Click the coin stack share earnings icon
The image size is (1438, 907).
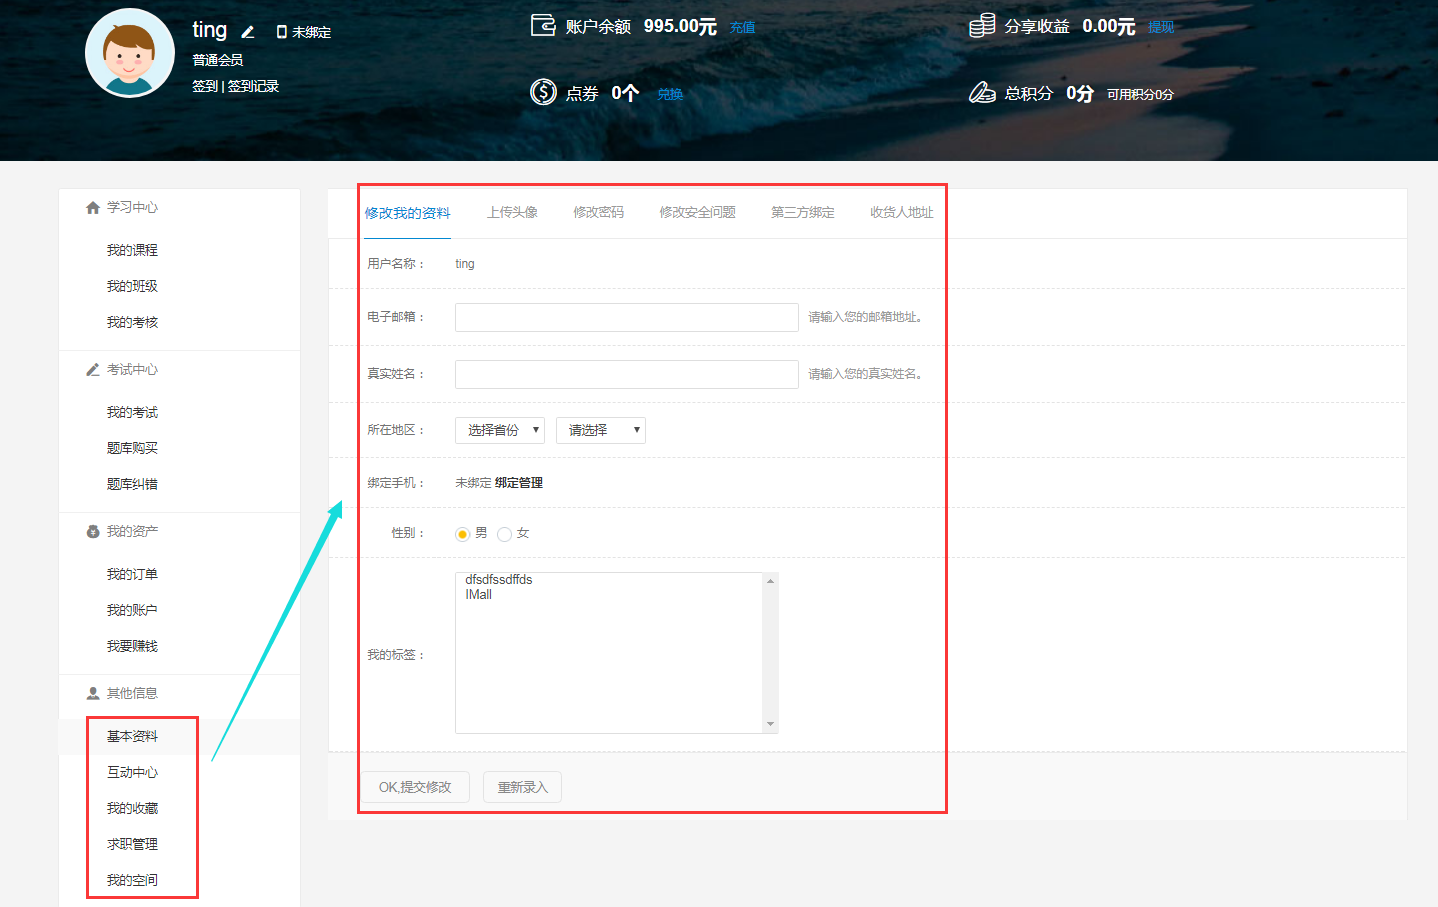tap(982, 25)
